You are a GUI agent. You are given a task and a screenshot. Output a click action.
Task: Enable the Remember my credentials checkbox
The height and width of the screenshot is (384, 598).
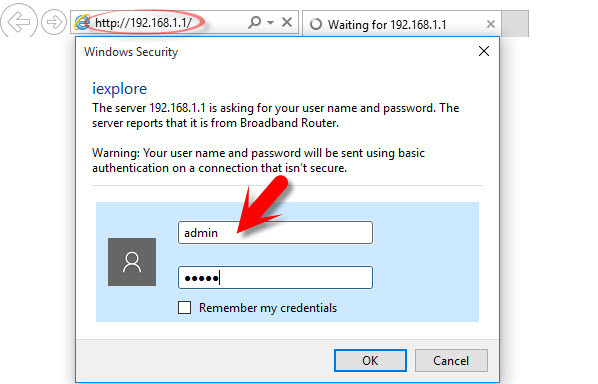(x=185, y=307)
